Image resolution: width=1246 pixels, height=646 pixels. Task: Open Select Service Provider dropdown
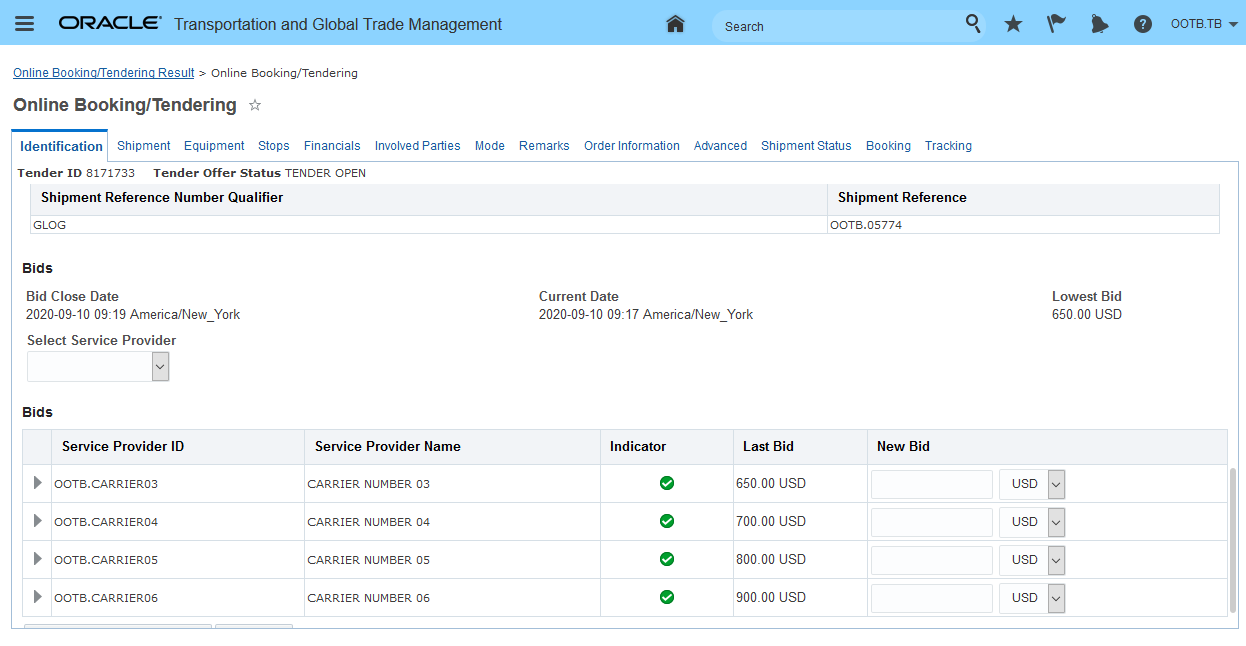click(x=160, y=367)
